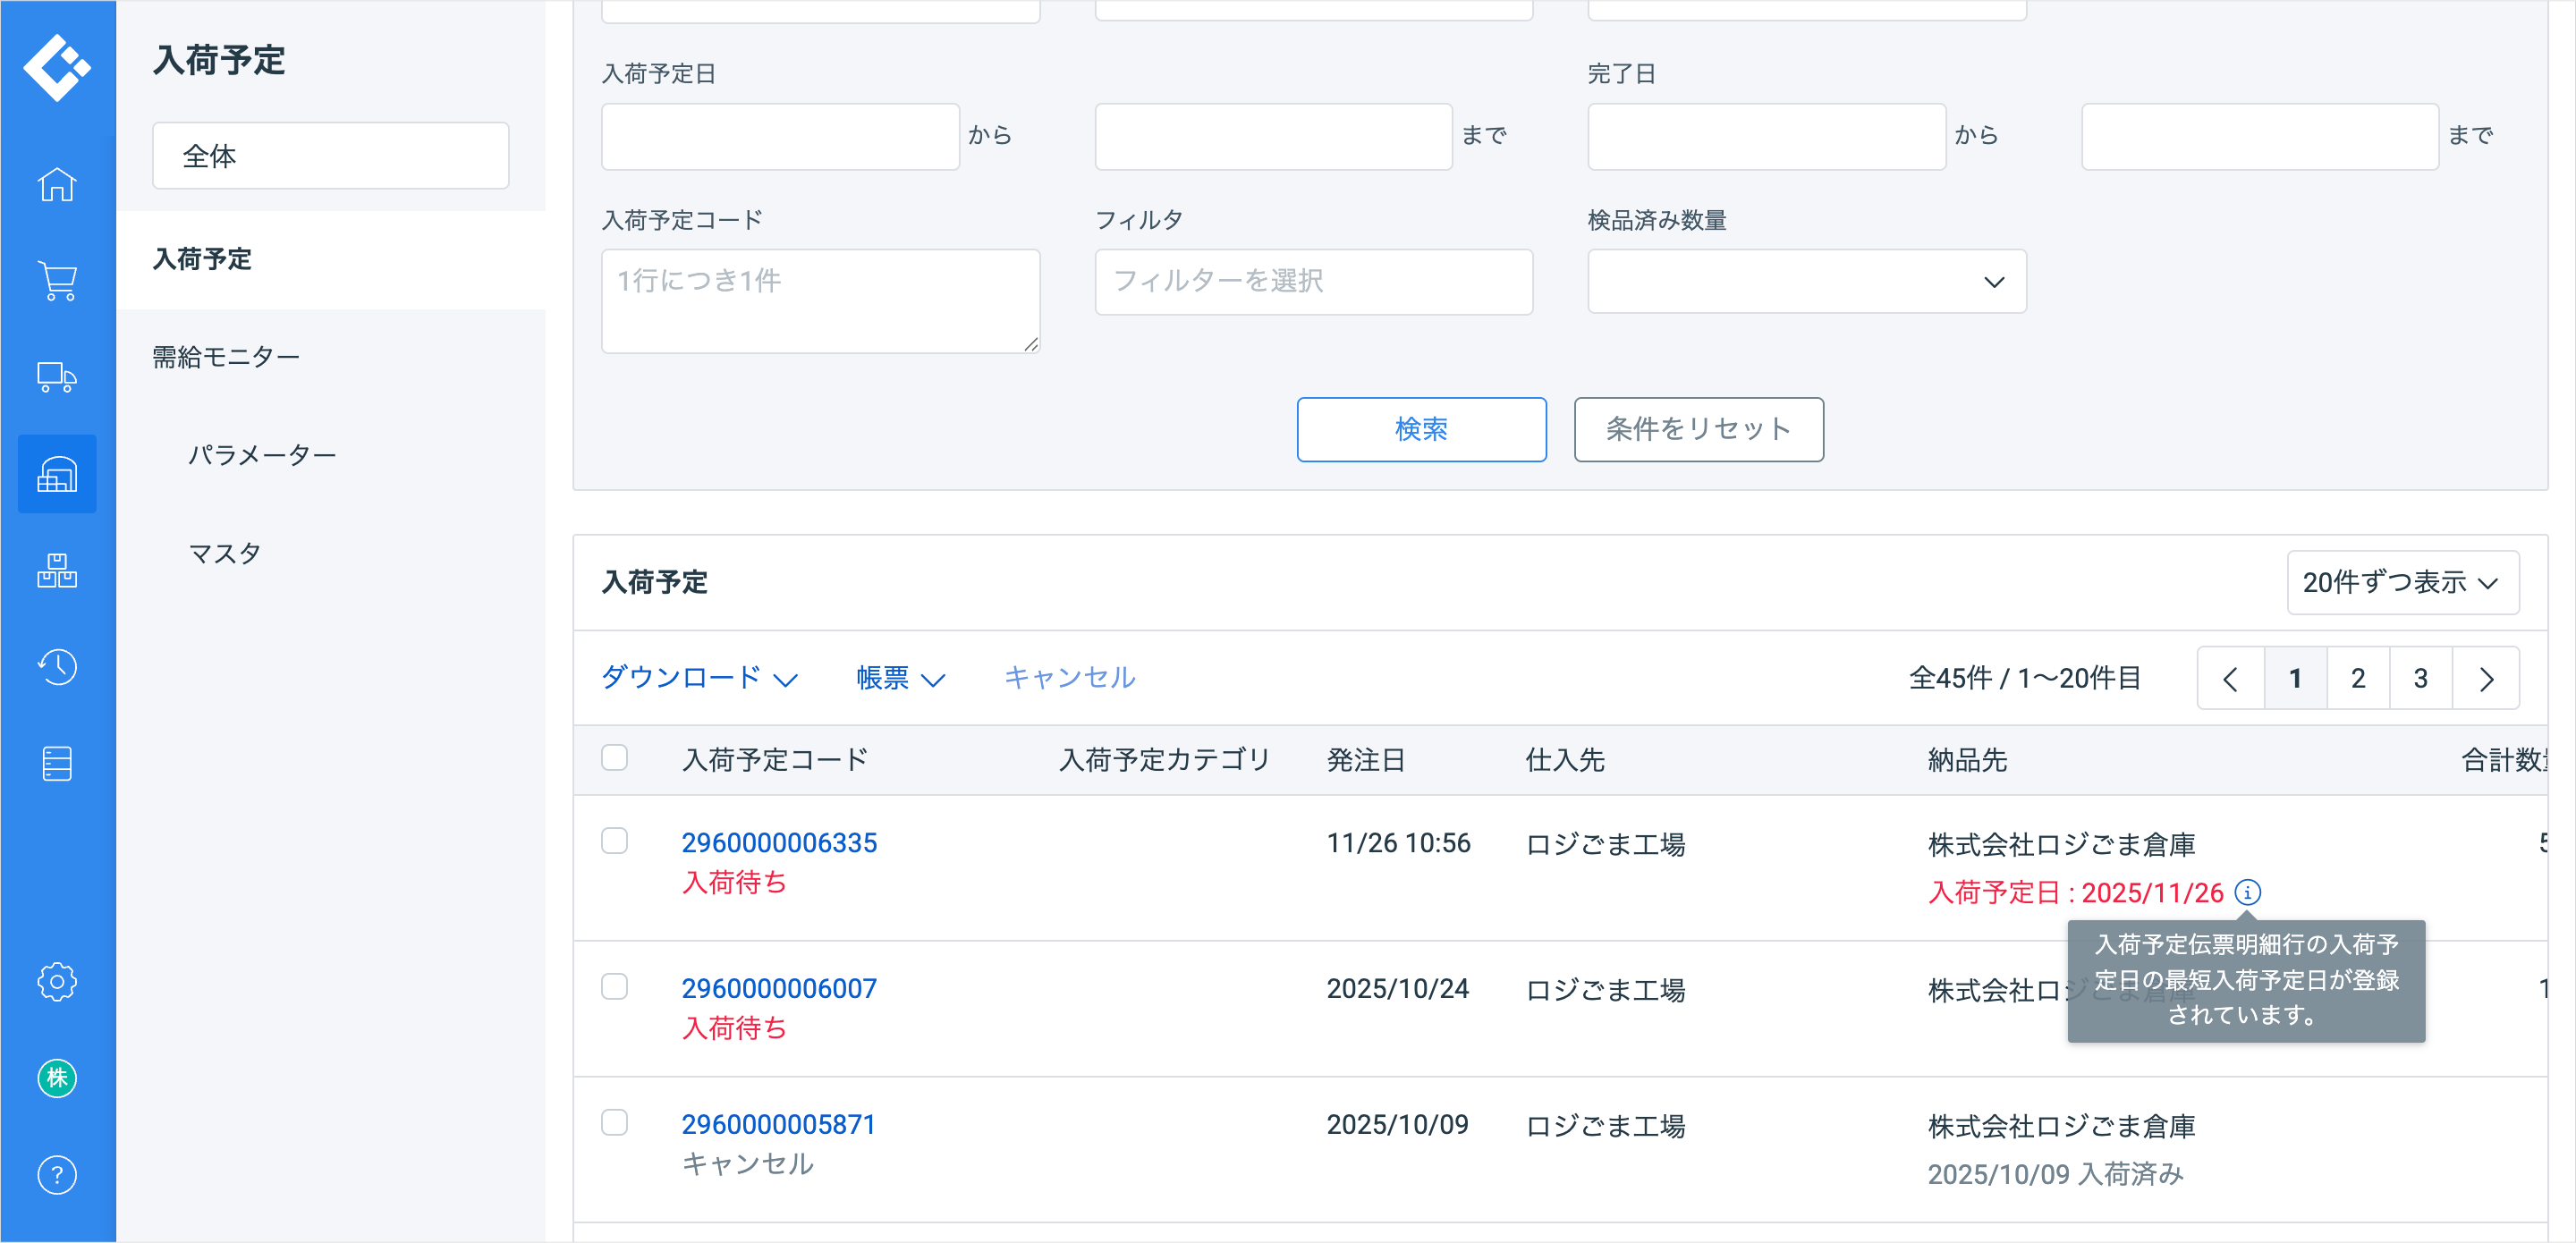Select 需給モニター in the side menu

click(x=226, y=357)
